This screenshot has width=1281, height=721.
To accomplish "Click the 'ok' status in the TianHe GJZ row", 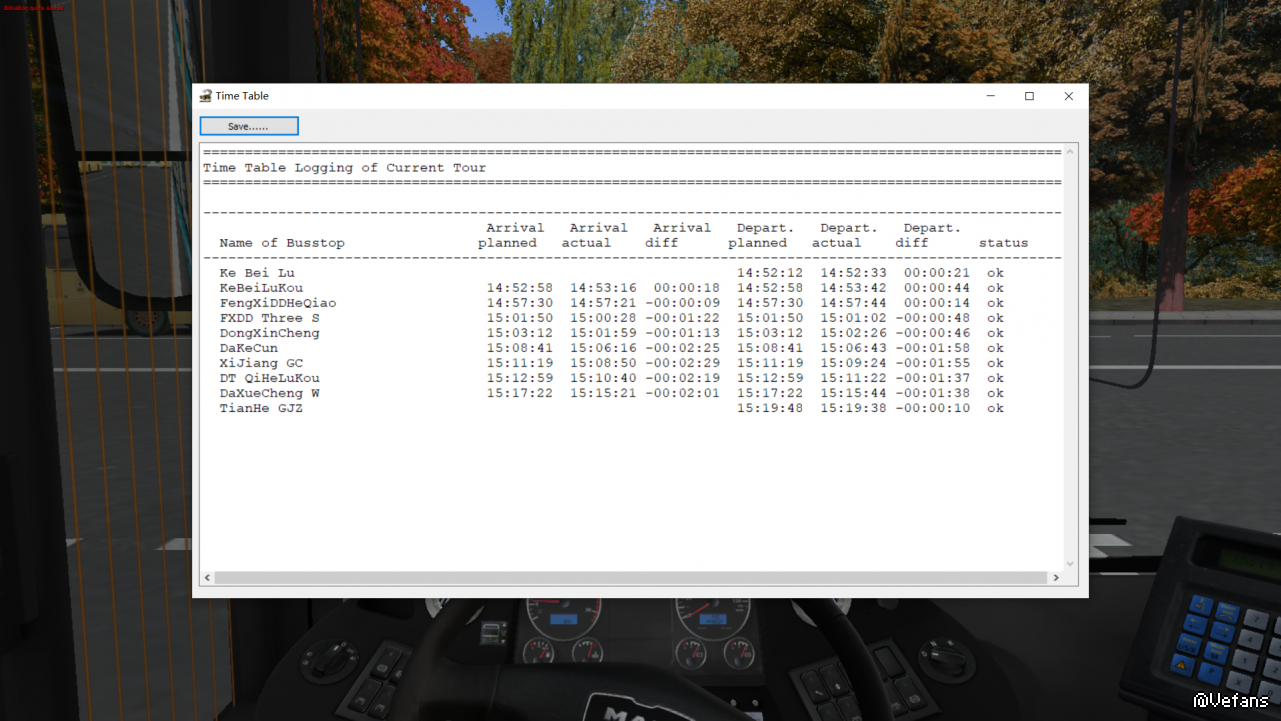I will (995, 408).
